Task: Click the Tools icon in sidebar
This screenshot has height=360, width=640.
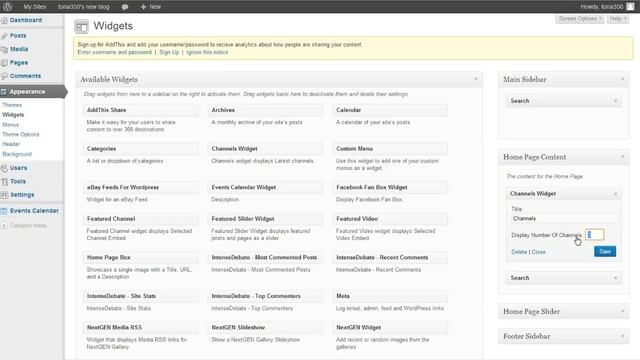Action: coord(4,182)
